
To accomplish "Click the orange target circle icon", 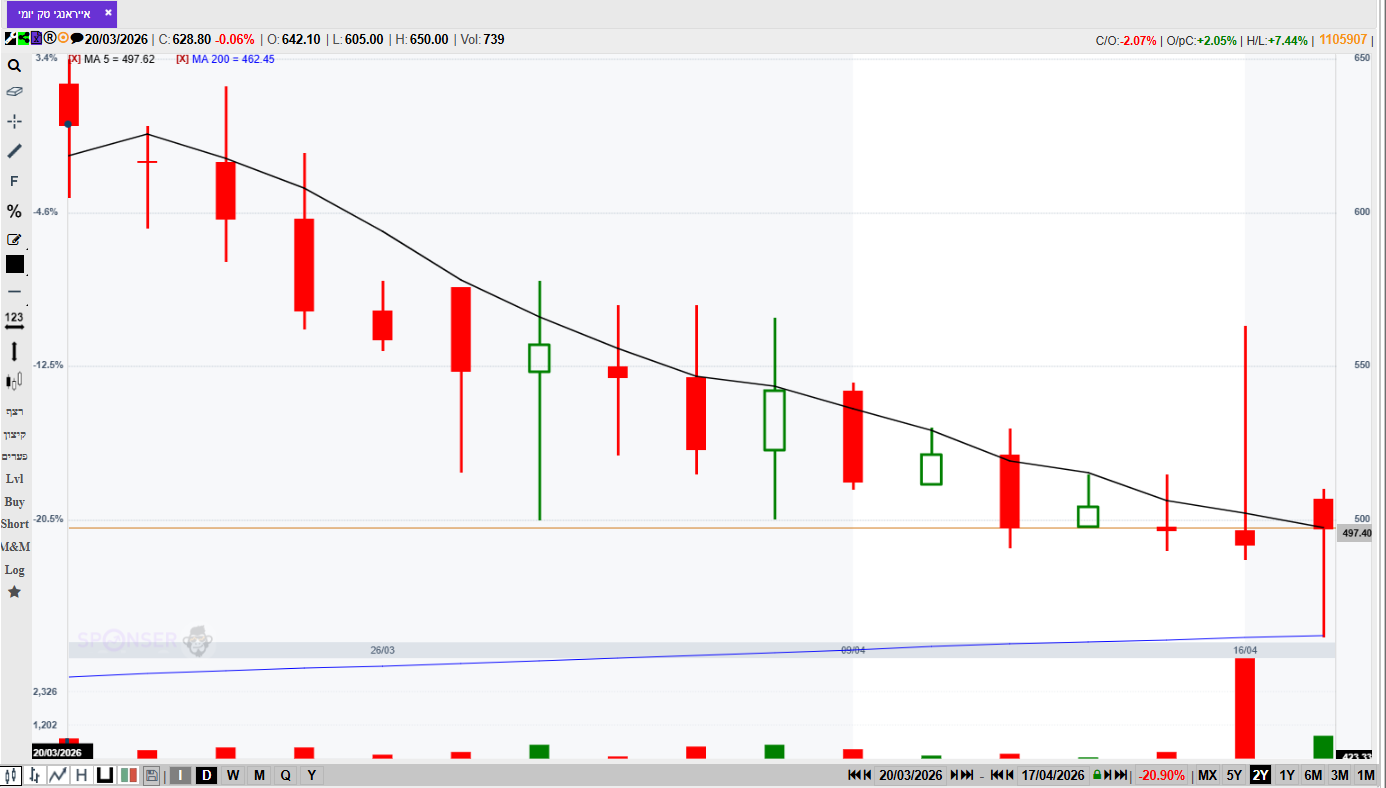I will coord(63,39).
